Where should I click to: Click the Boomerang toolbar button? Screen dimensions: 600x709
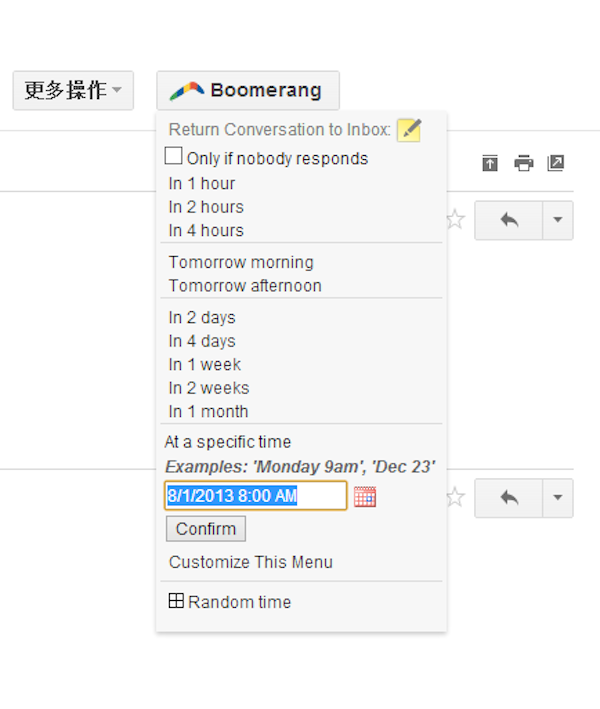248,90
